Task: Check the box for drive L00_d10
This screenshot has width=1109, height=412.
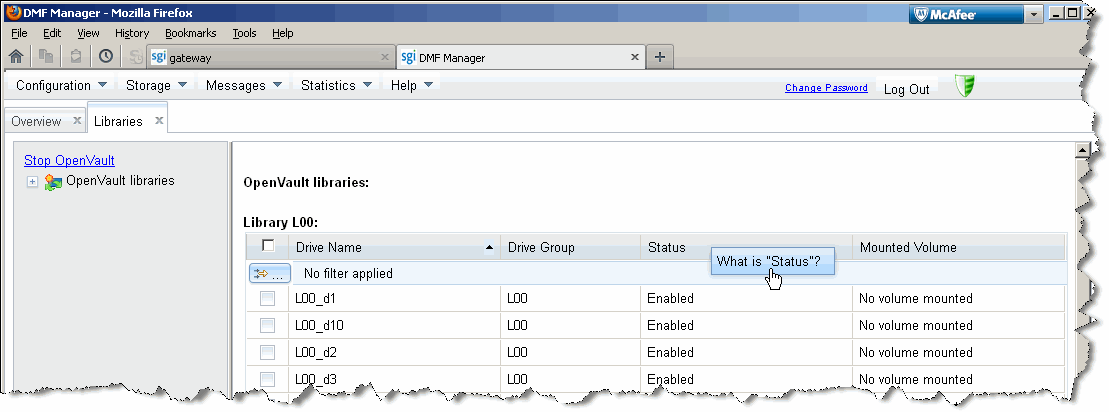Action: pyautogui.click(x=267, y=325)
